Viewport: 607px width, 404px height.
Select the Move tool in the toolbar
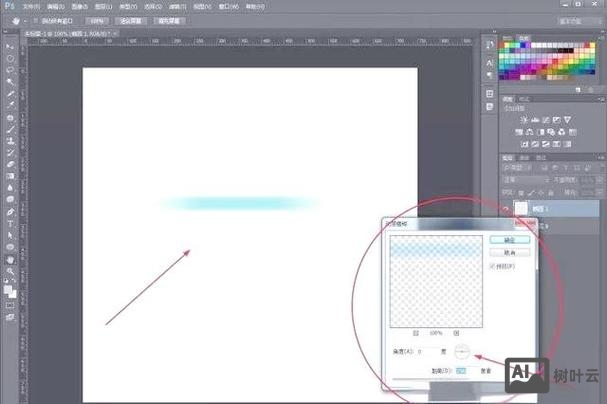tap(10, 46)
